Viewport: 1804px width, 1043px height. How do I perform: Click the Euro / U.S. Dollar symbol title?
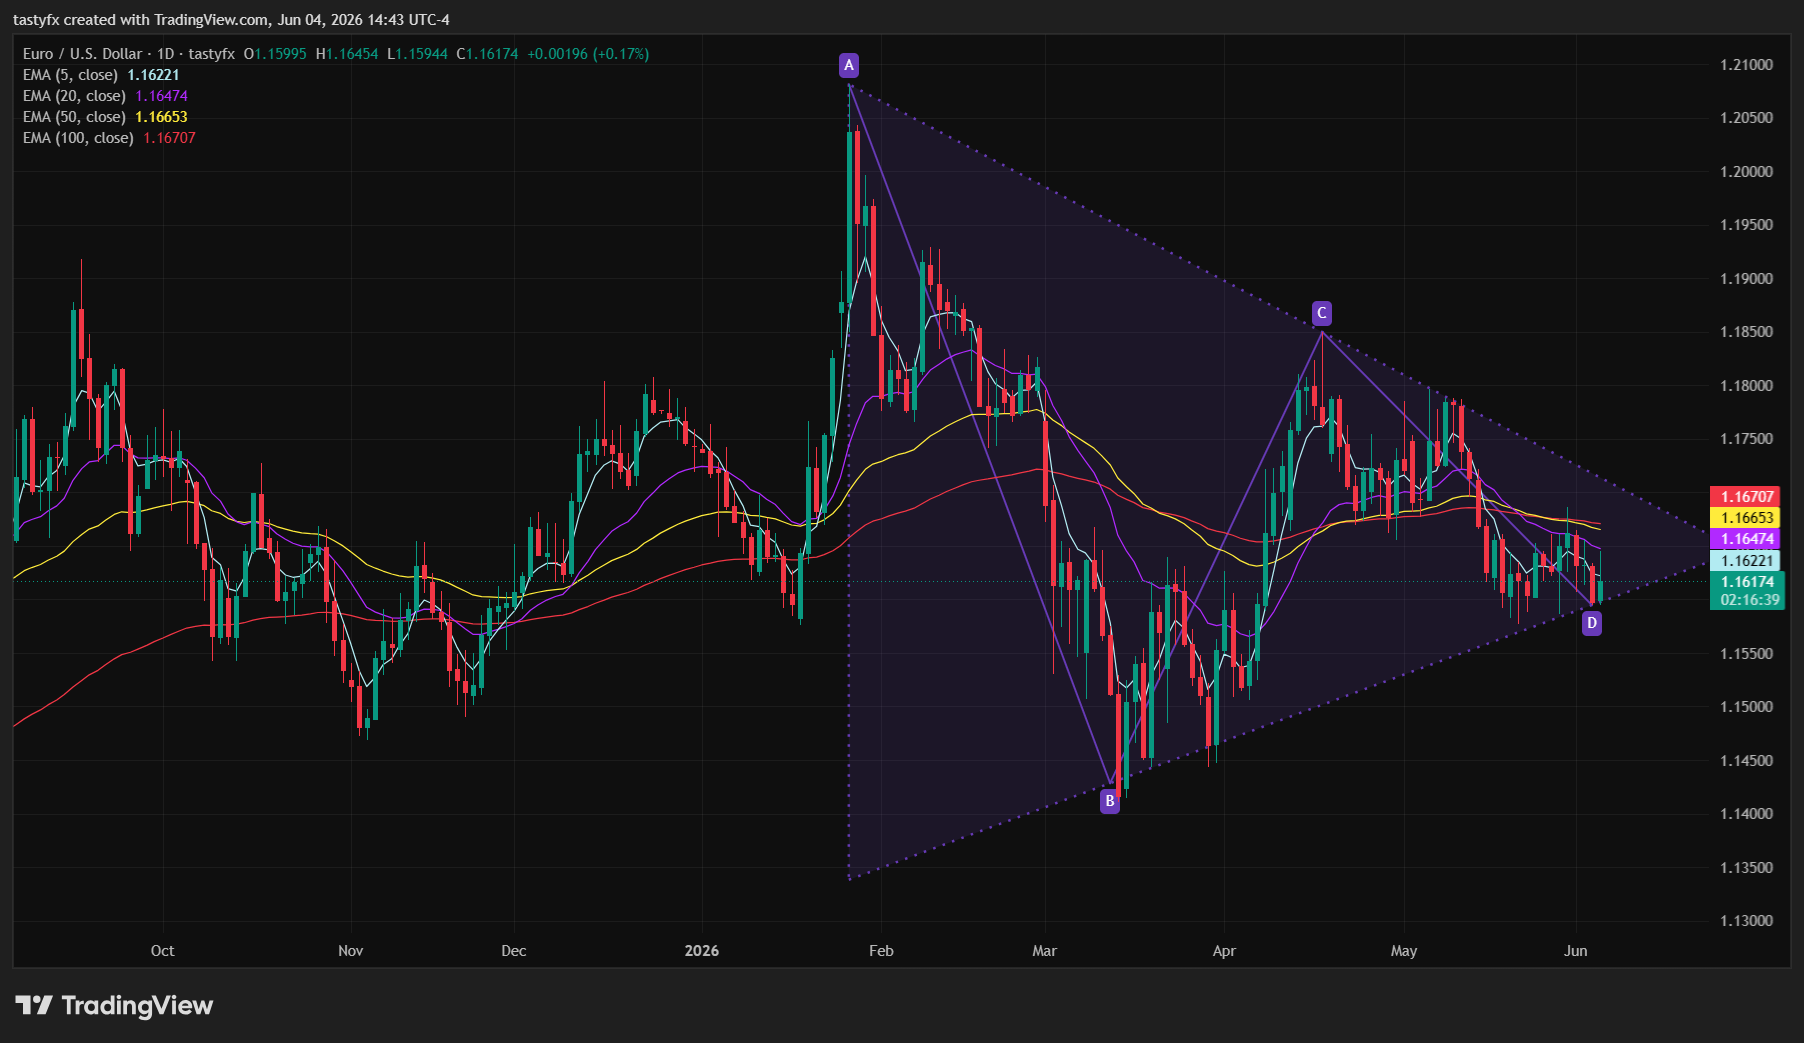pos(82,54)
